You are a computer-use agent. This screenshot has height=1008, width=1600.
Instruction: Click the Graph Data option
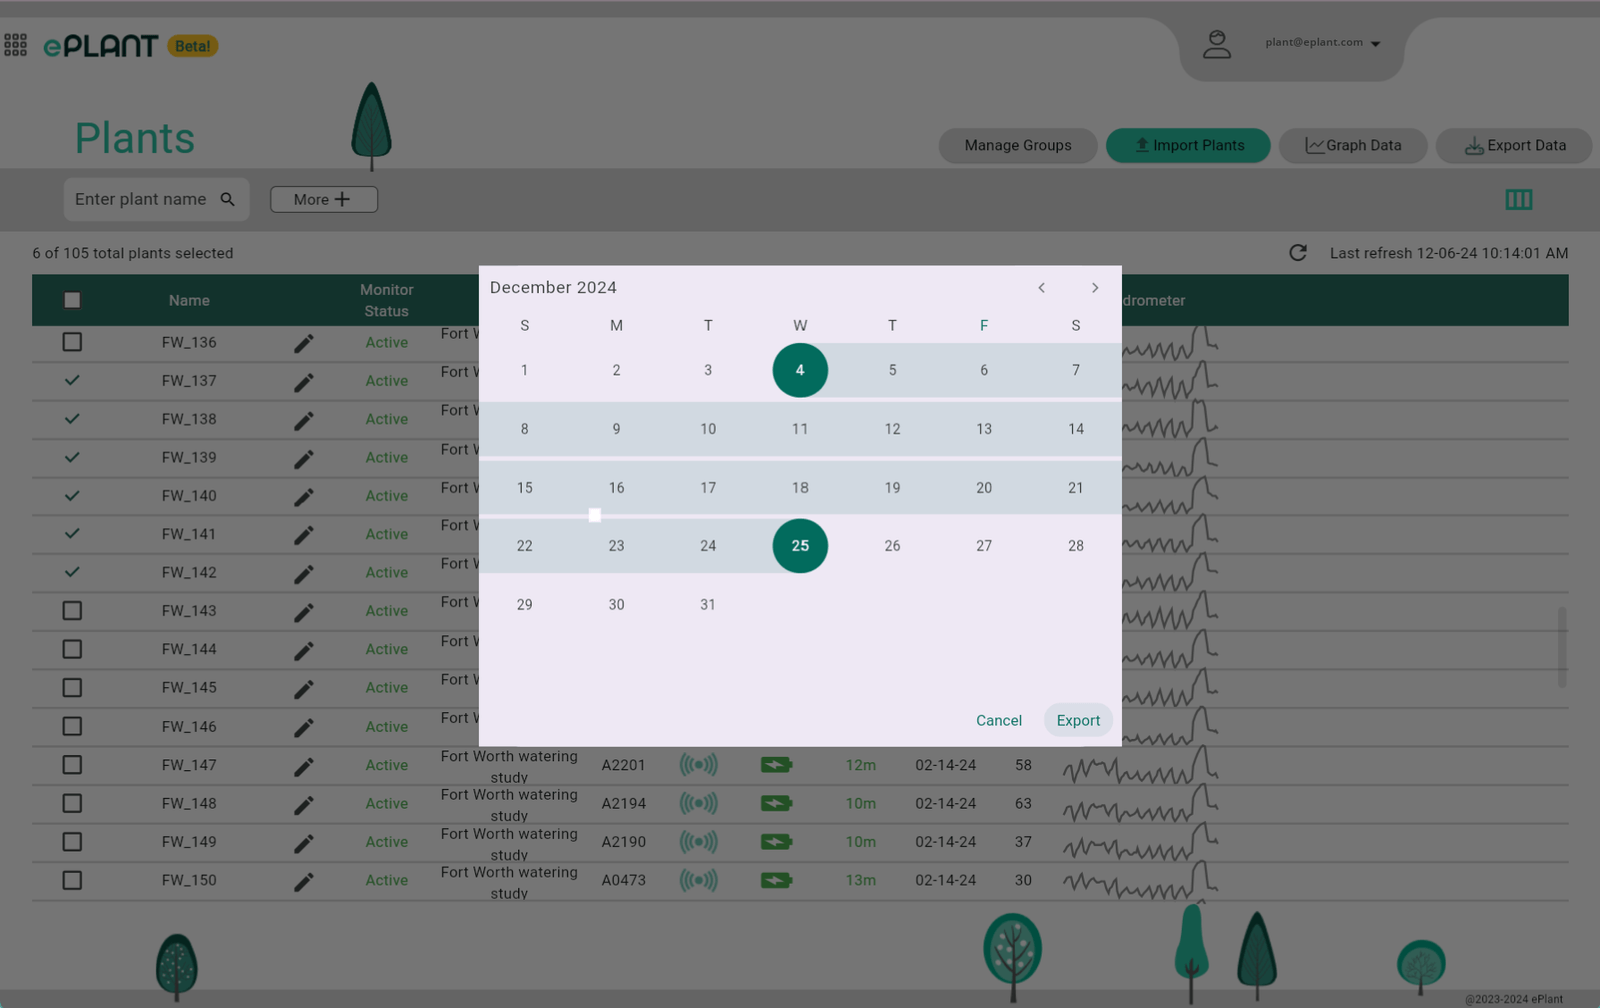1353,145
